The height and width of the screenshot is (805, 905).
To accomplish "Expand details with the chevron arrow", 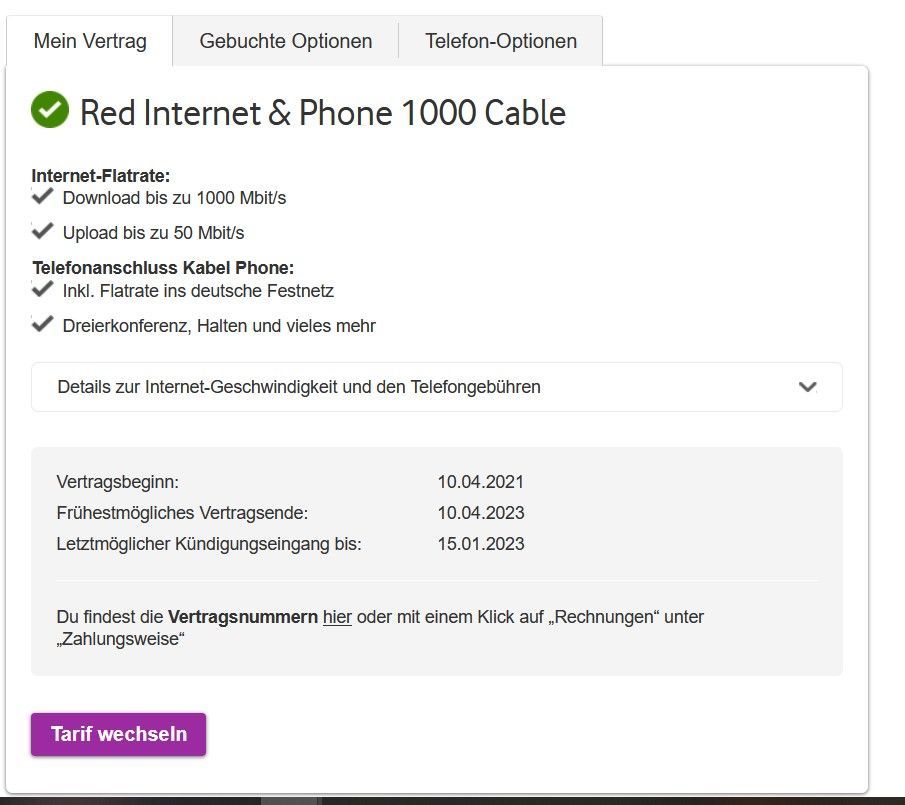I will tap(808, 387).
